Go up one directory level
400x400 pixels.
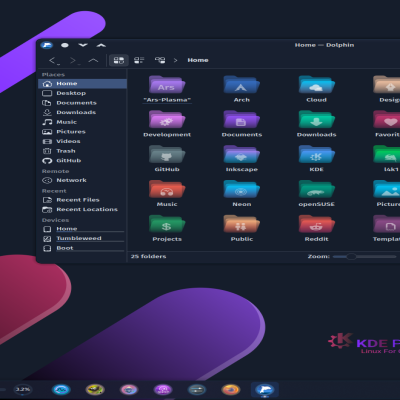pos(93,60)
